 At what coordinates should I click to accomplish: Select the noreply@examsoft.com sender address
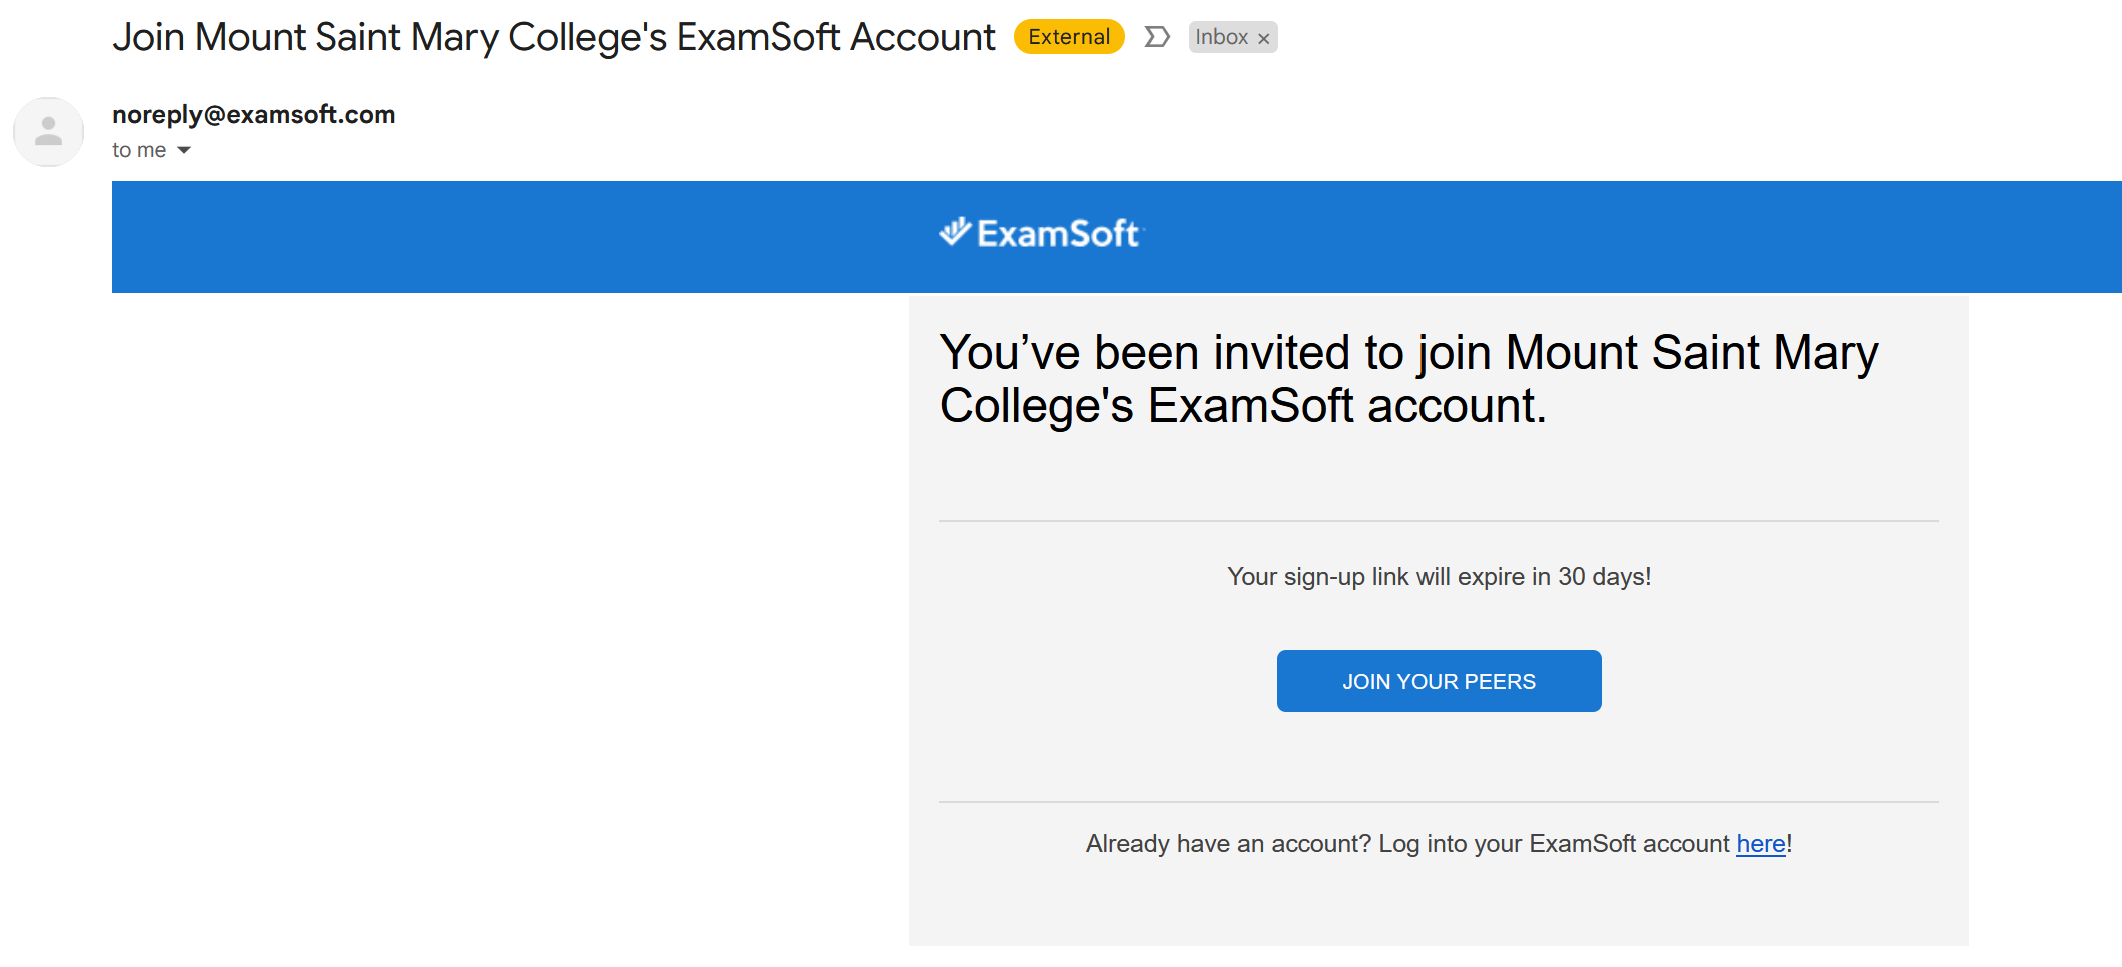[254, 115]
